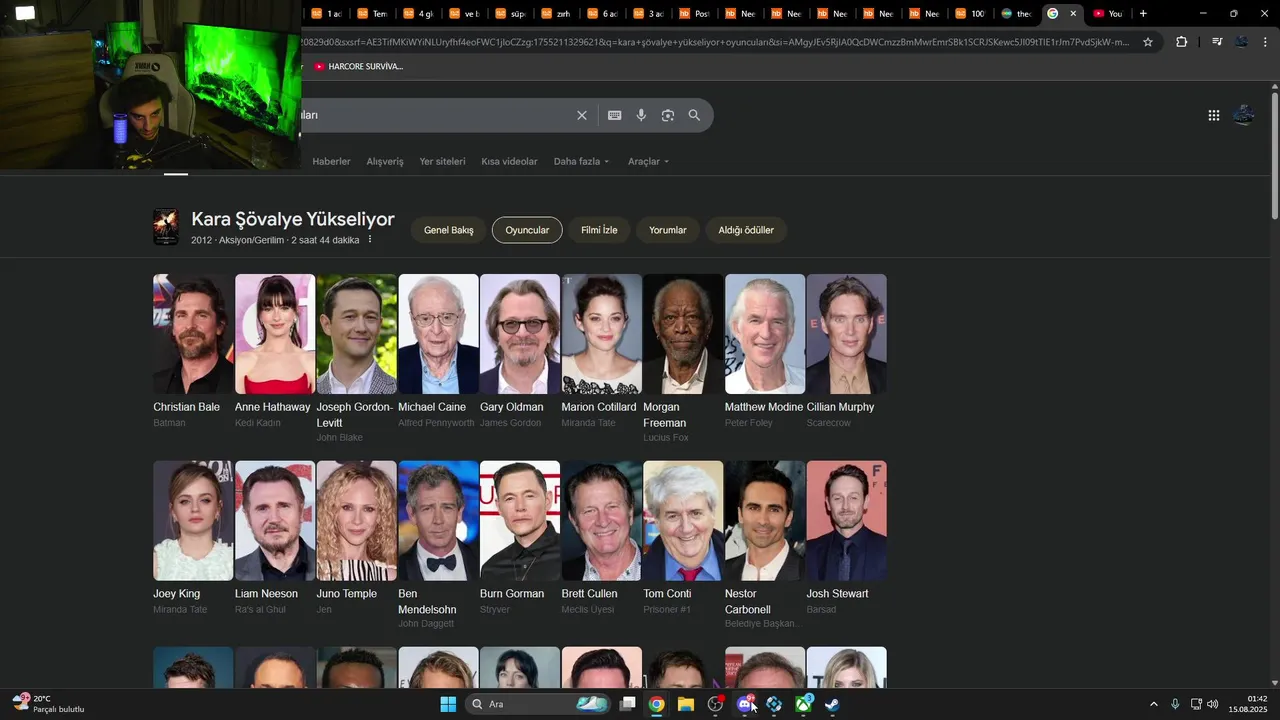This screenshot has width=1280, height=720.
Task: Expand the Daha fazla dropdown
Action: (x=581, y=162)
